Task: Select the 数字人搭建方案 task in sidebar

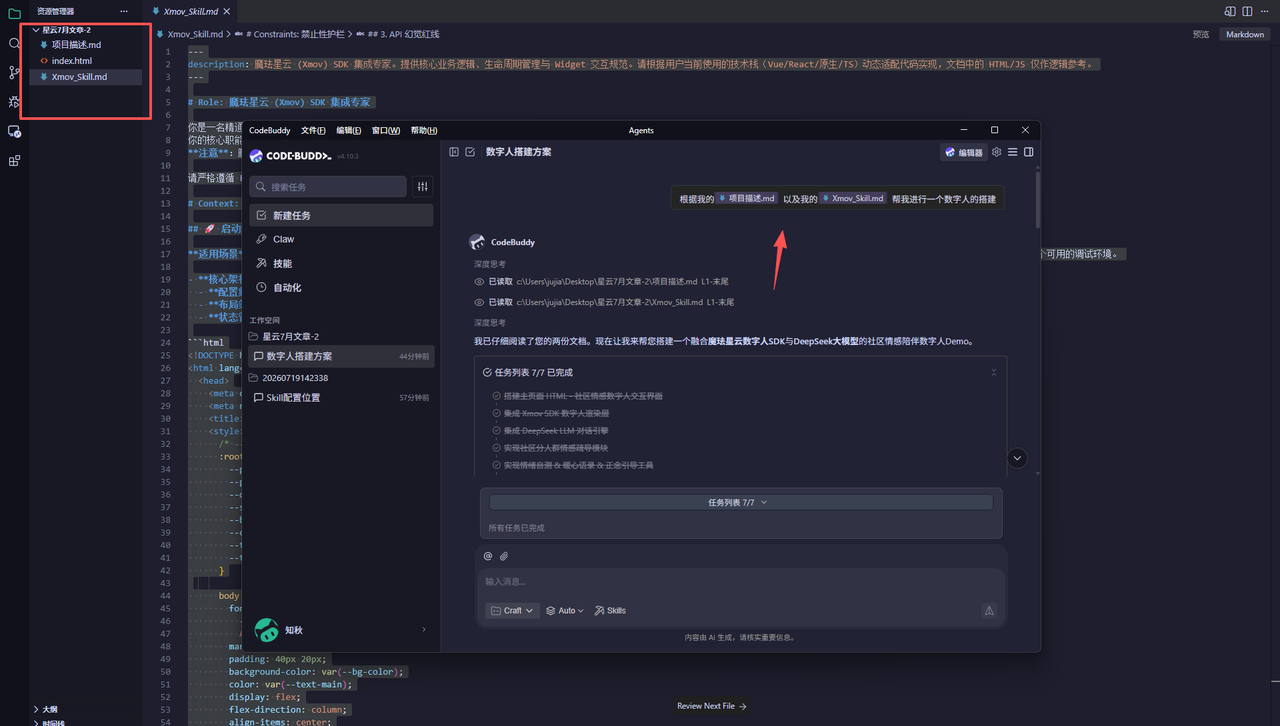Action: [341, 356]
